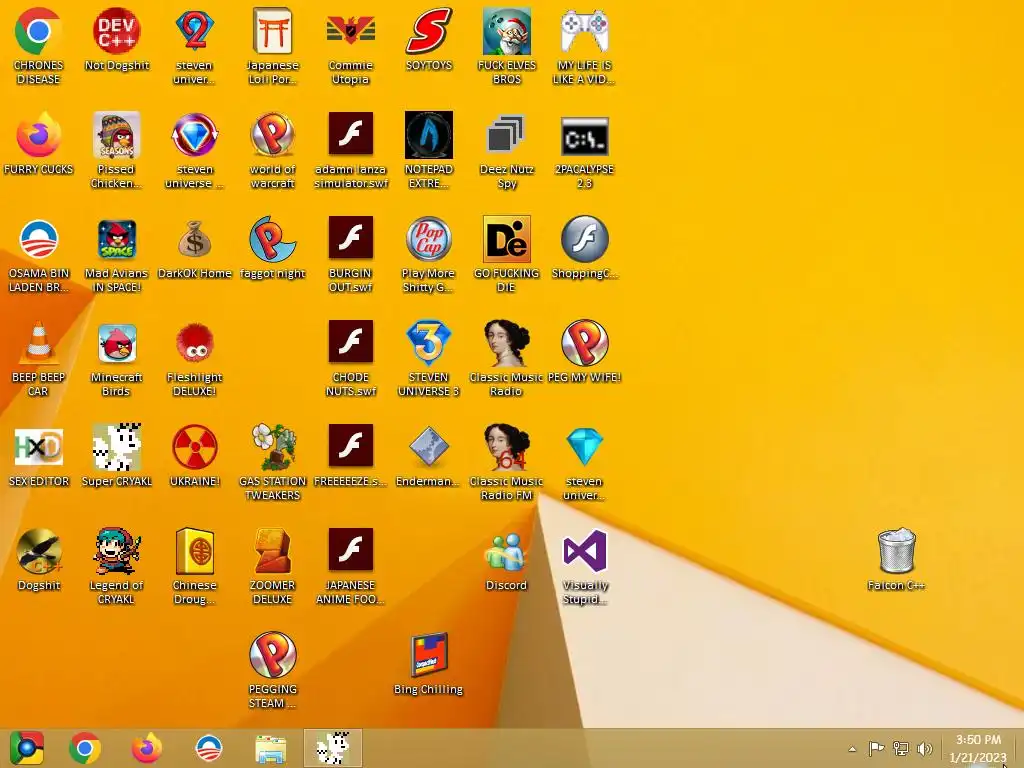Viewport: 1024px width, 768px height.
Task: Click the Obama logo taskbar button
Action: pyautogui.click(x=209, y=748)
